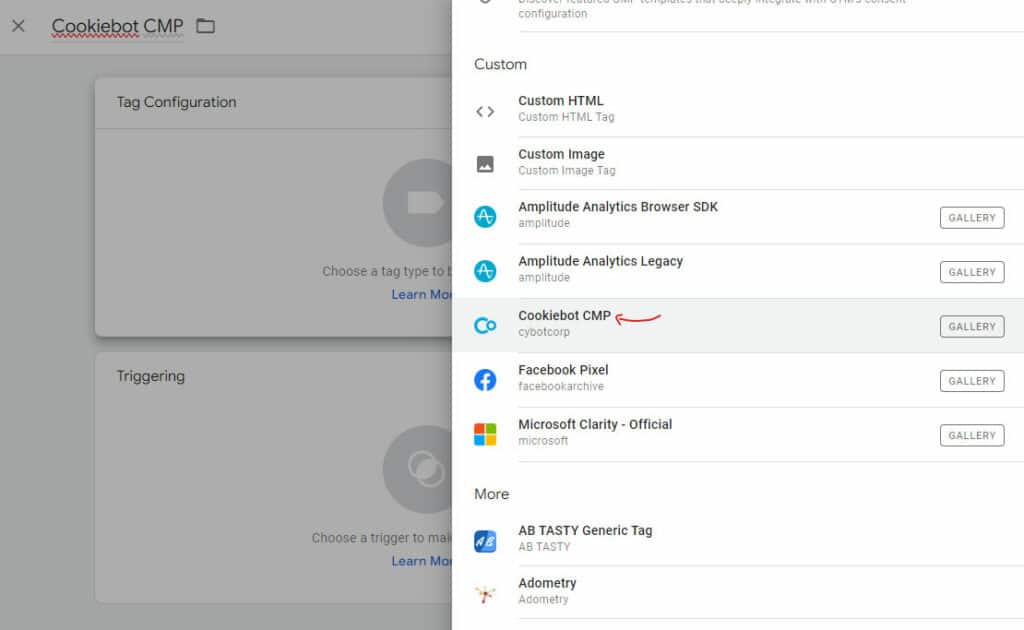Select the Adometry tag type
Screen dimensions: 1024x630
coord(738,592)
